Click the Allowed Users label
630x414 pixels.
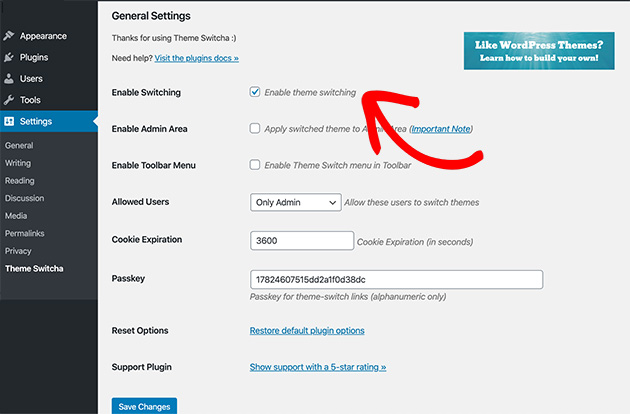point(140,202)
